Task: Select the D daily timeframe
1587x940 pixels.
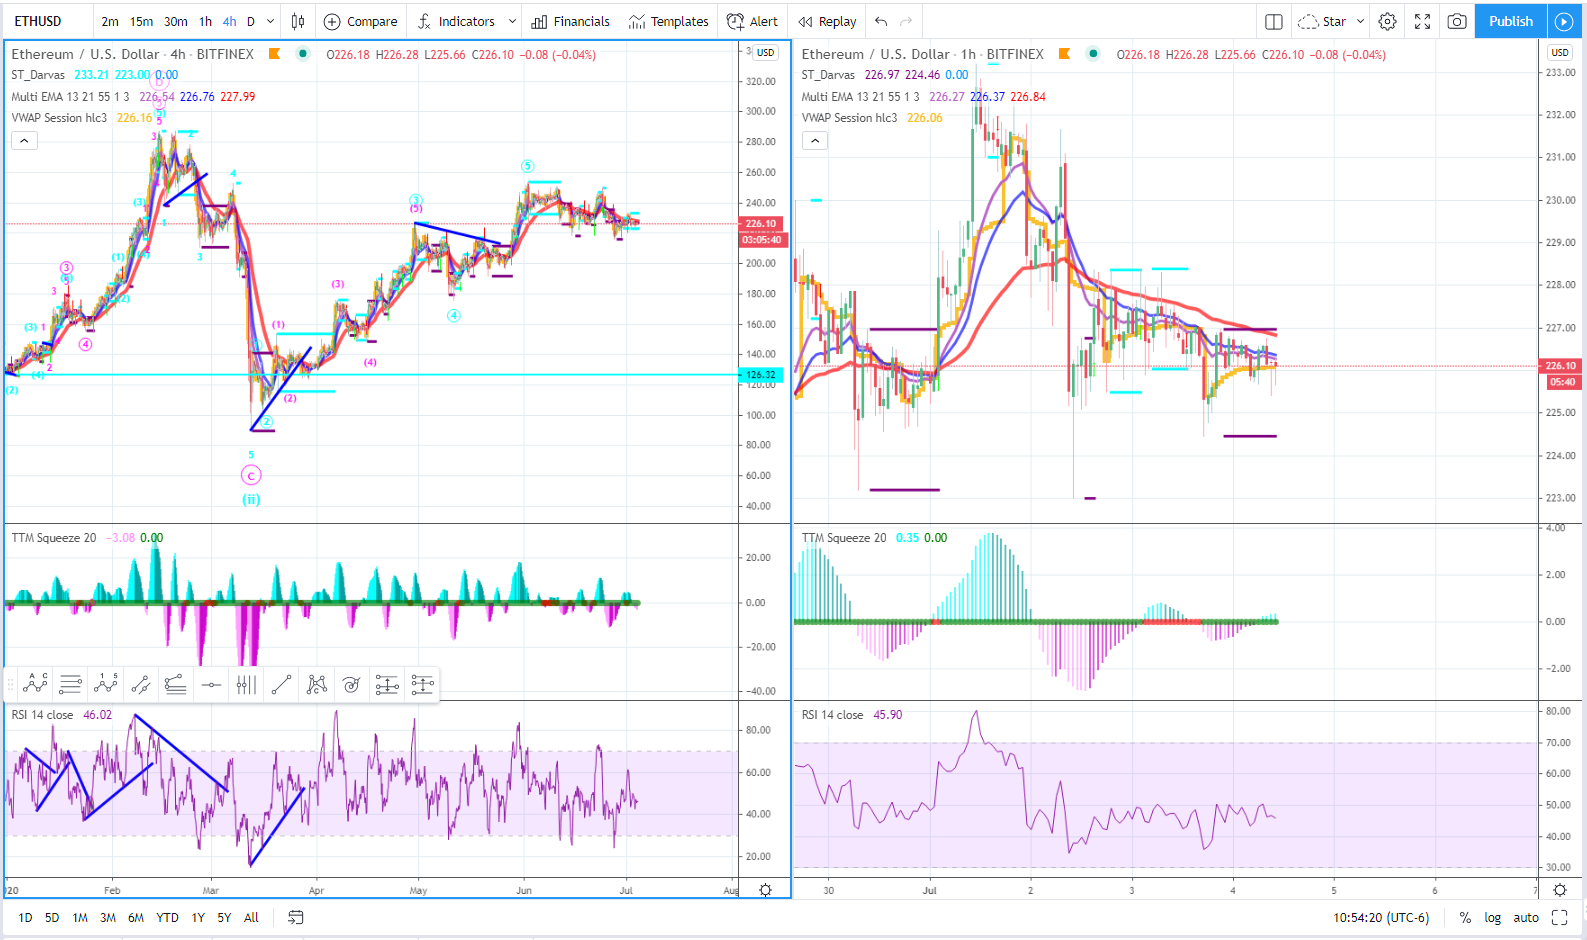Action: point(251,21)
